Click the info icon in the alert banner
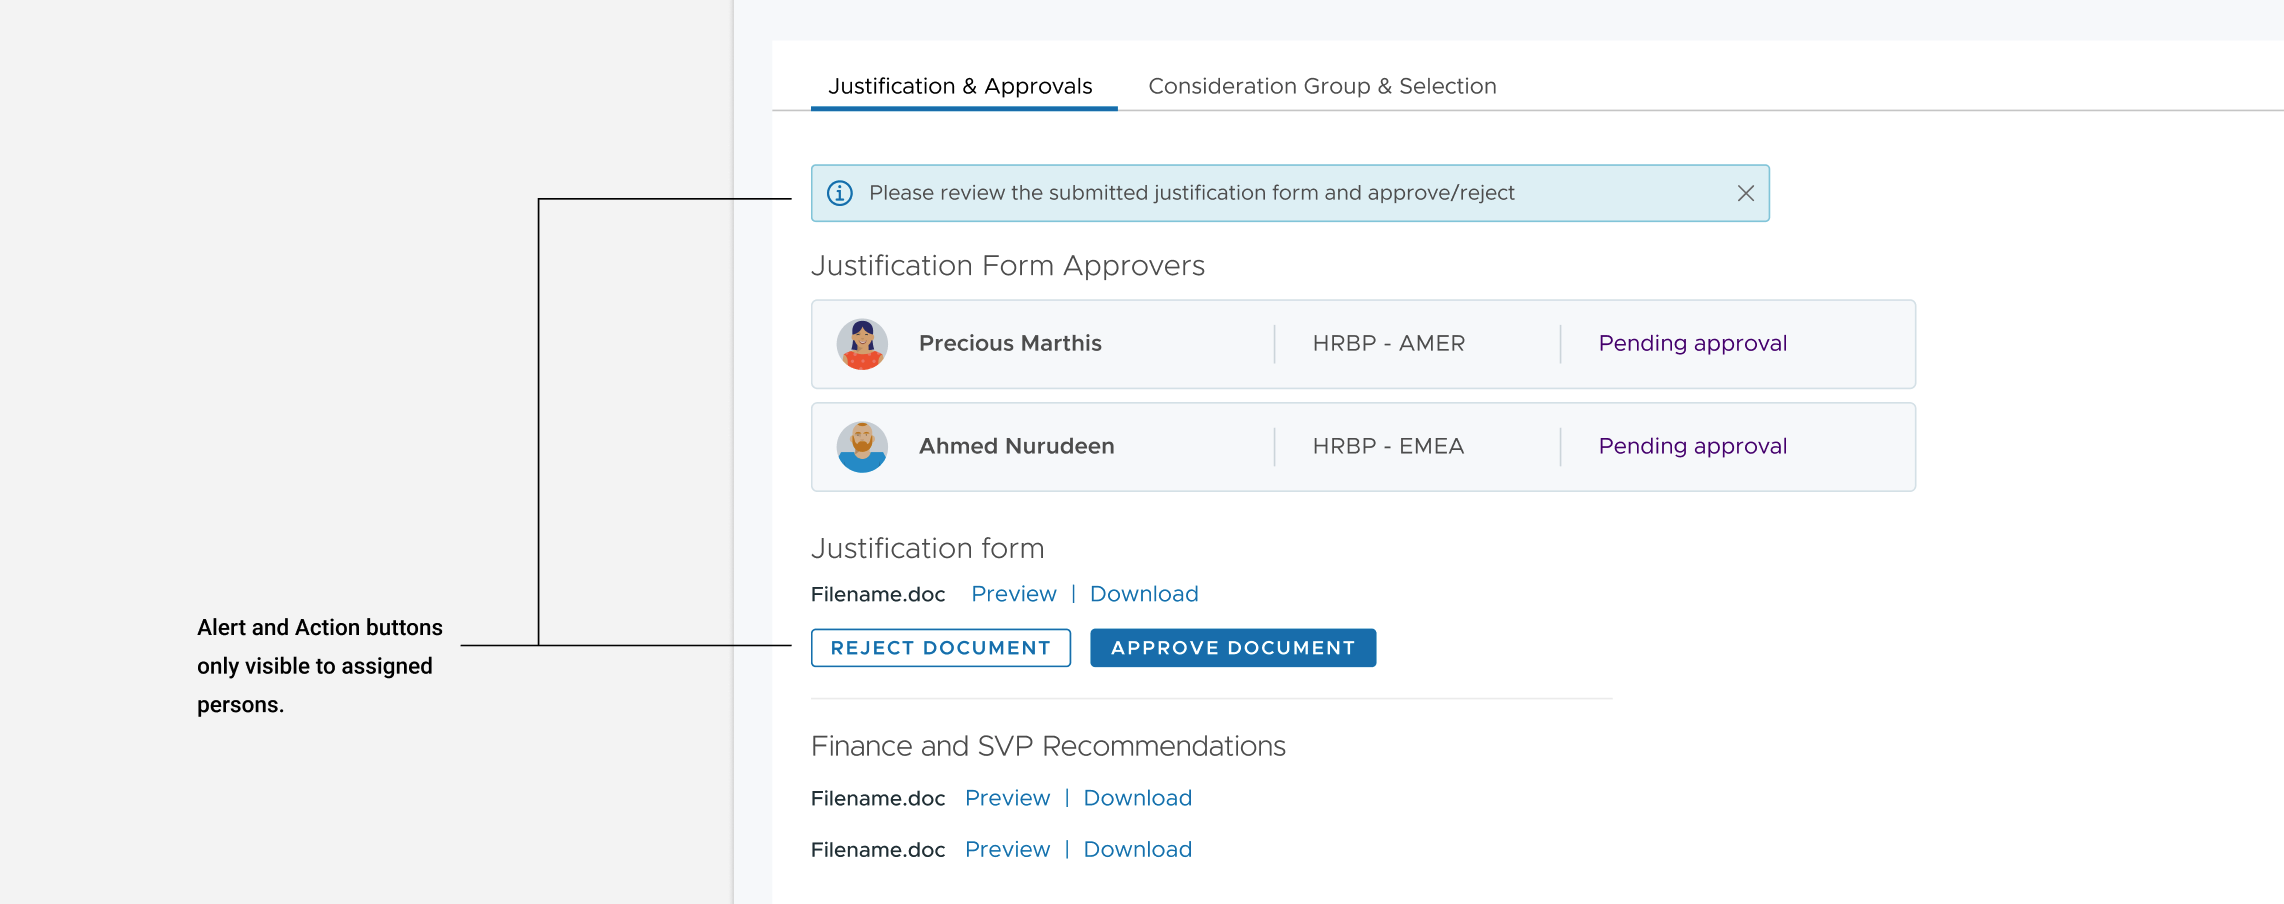 pos(840,193)
